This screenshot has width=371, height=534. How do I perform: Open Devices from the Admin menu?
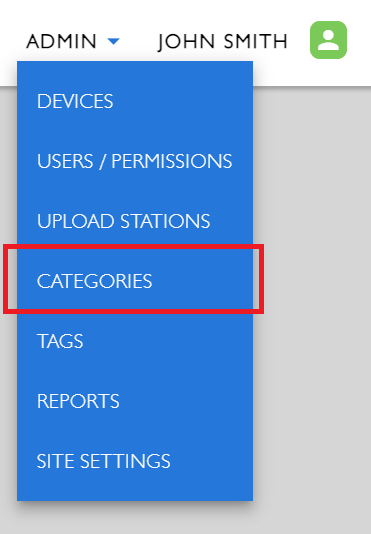coord(135,101)
